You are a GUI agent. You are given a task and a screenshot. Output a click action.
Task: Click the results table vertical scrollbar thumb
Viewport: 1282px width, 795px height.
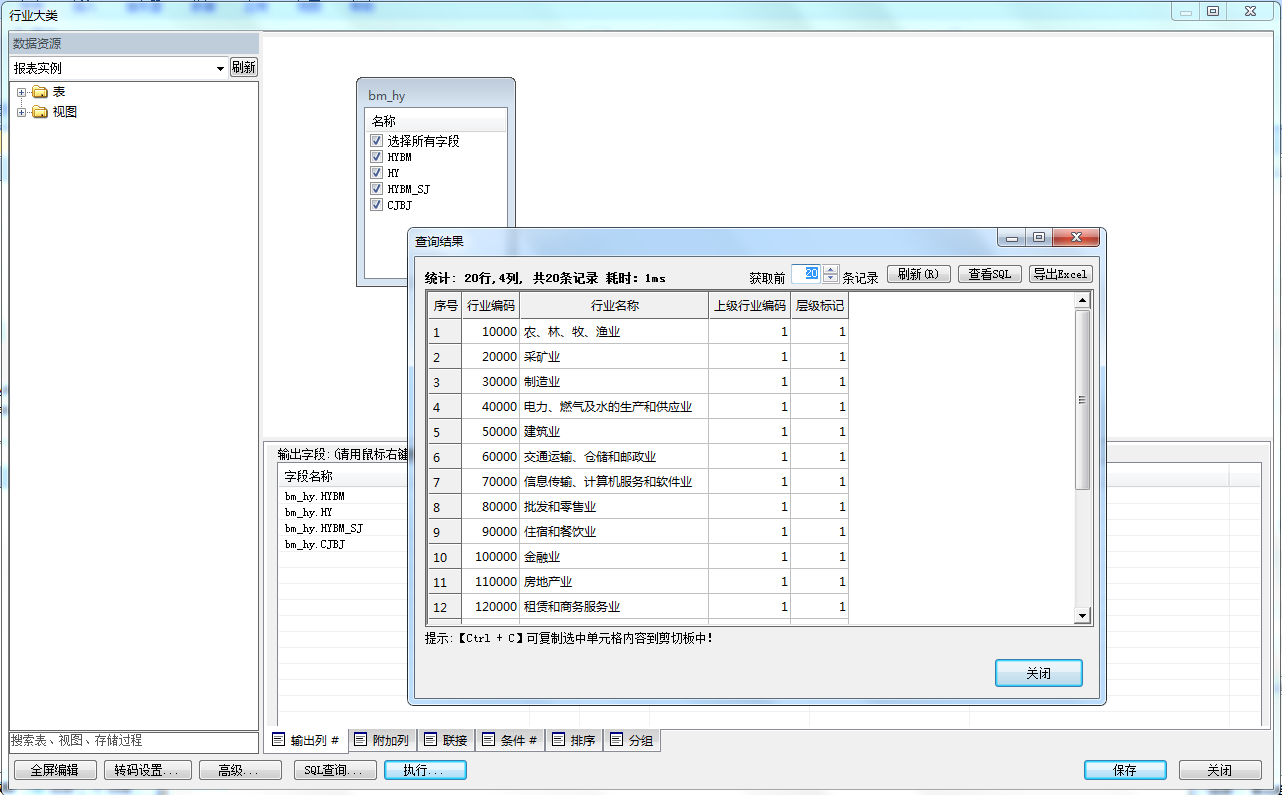(1082, 400)
